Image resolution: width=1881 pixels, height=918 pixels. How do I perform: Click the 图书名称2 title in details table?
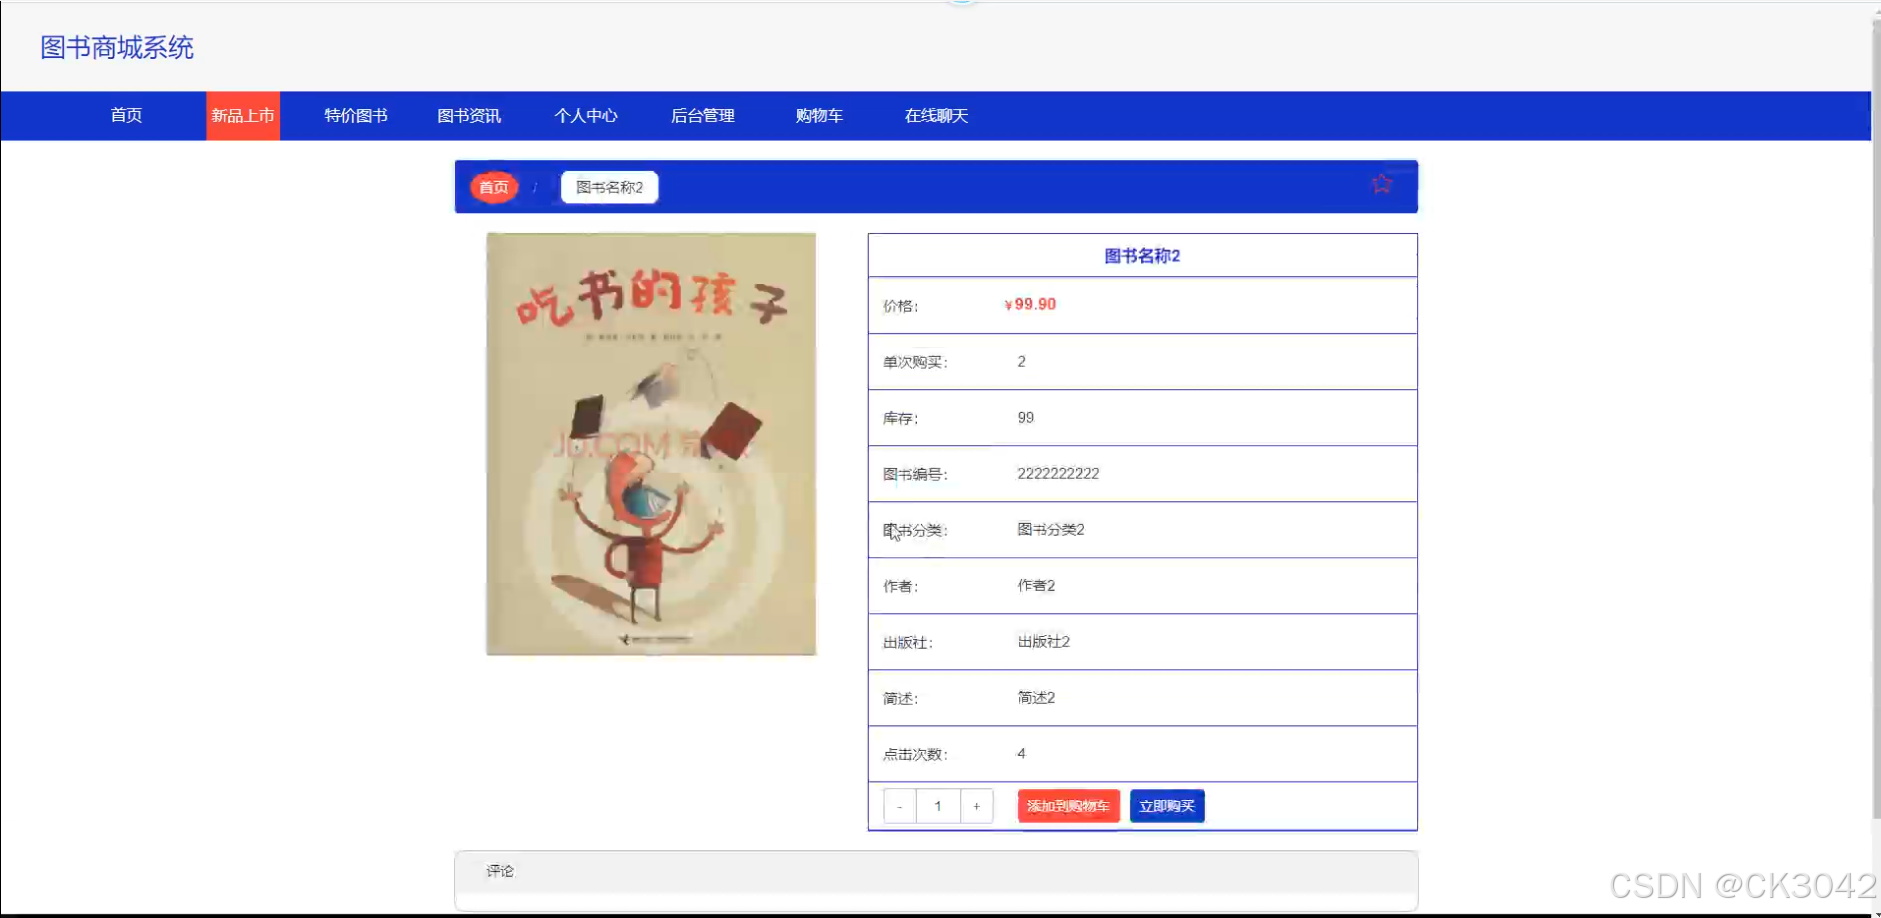[1142, 256]
